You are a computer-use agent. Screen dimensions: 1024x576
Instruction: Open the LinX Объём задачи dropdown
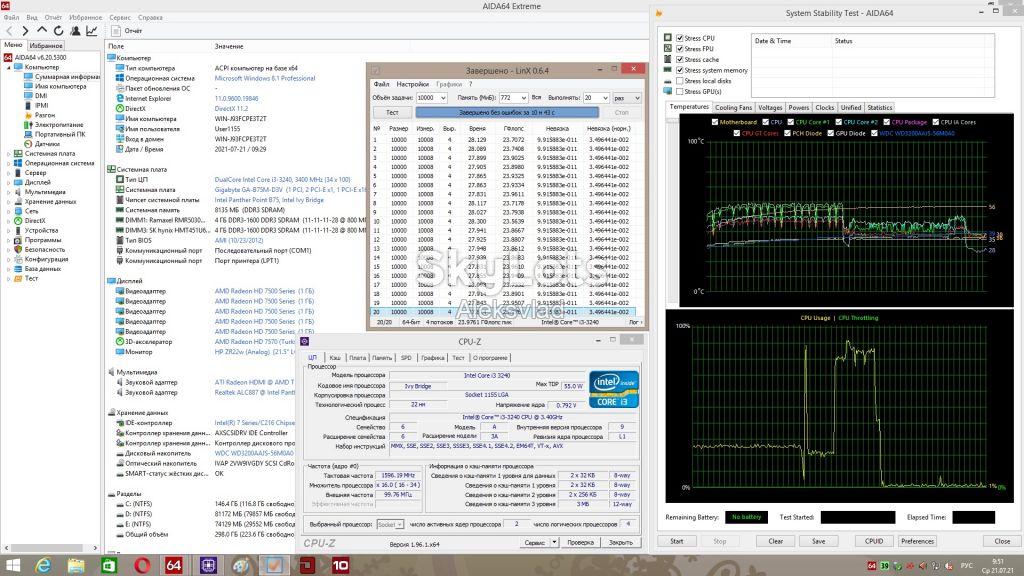(432, 97)
